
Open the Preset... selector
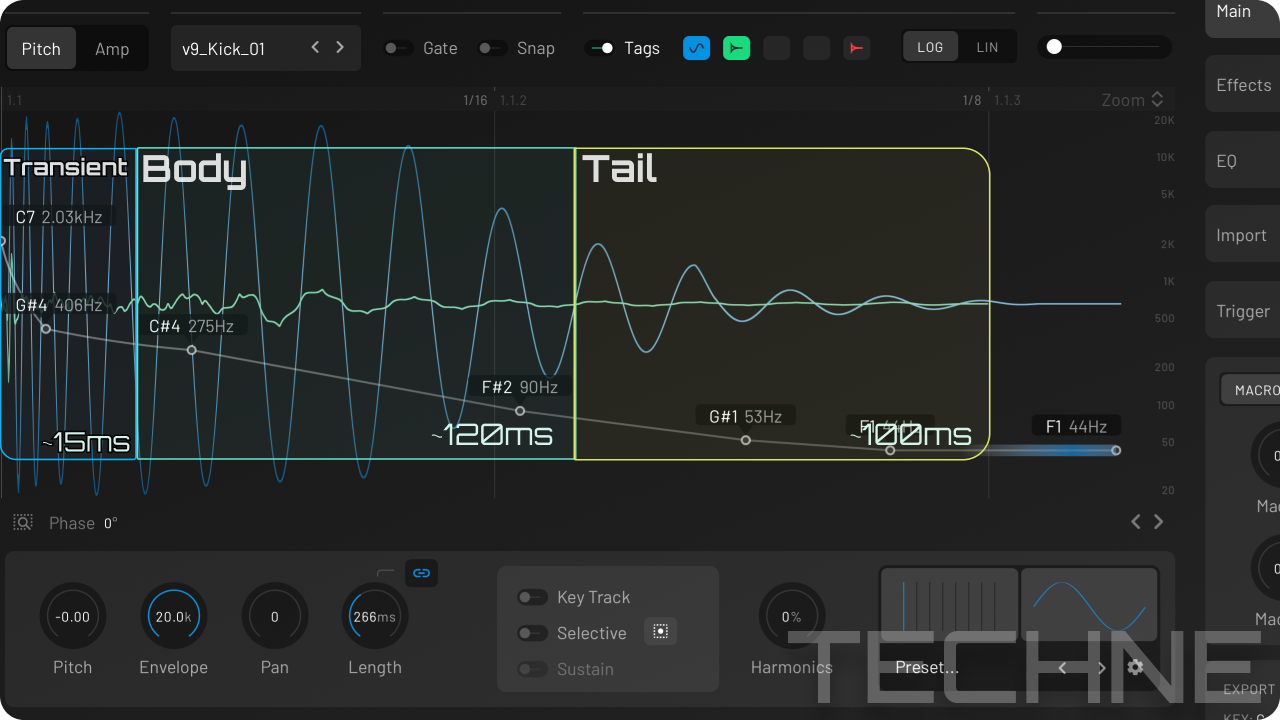[927, 668]
